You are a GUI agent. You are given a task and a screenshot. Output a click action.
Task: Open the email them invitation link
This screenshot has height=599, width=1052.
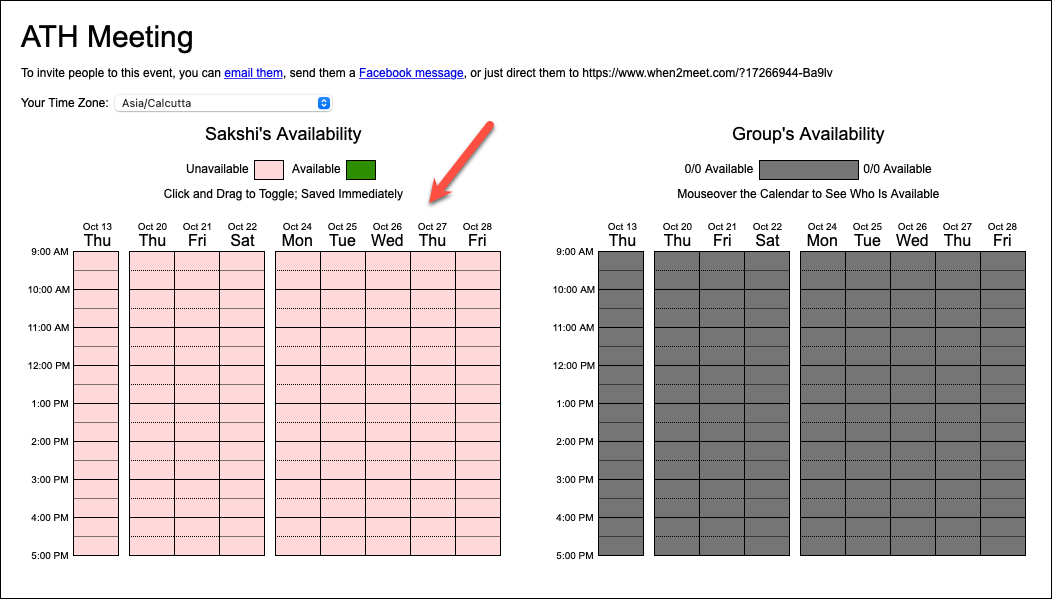point(253,72)
